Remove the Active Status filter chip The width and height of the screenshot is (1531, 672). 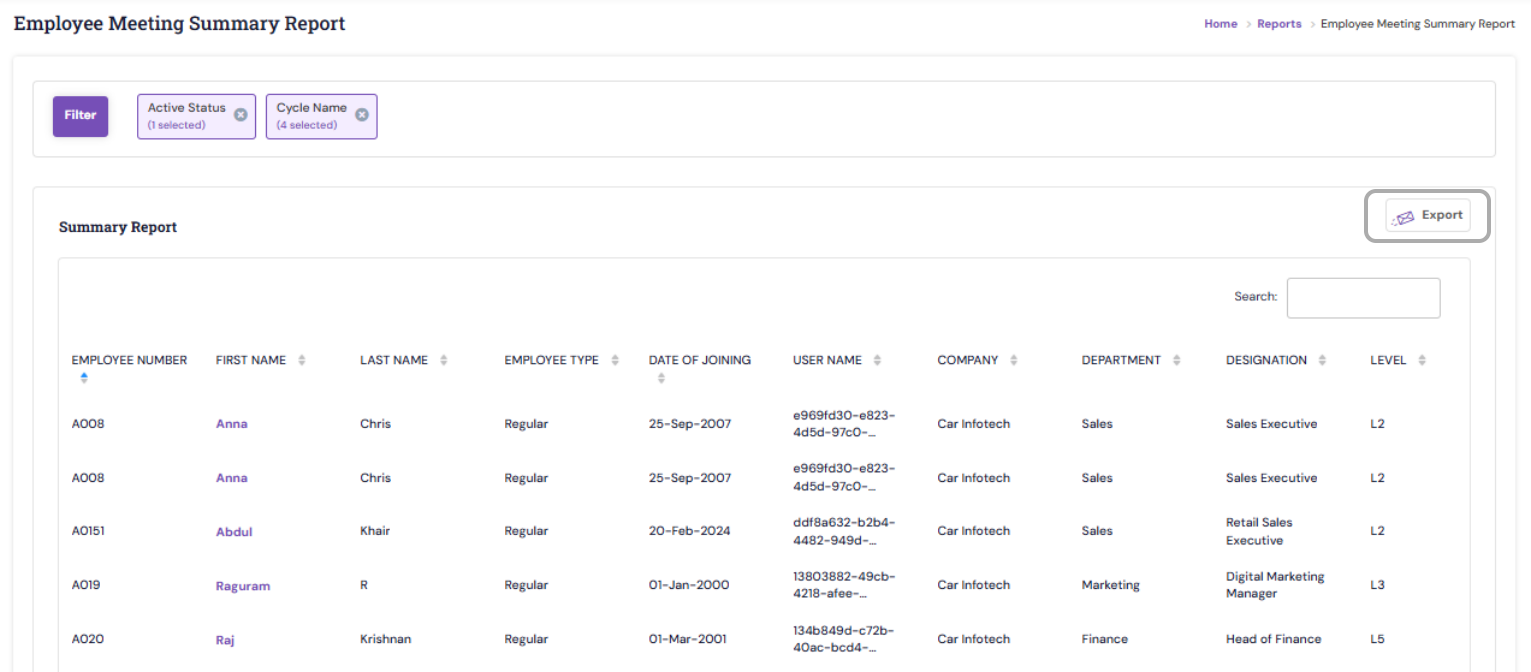[x=240, y=115]
